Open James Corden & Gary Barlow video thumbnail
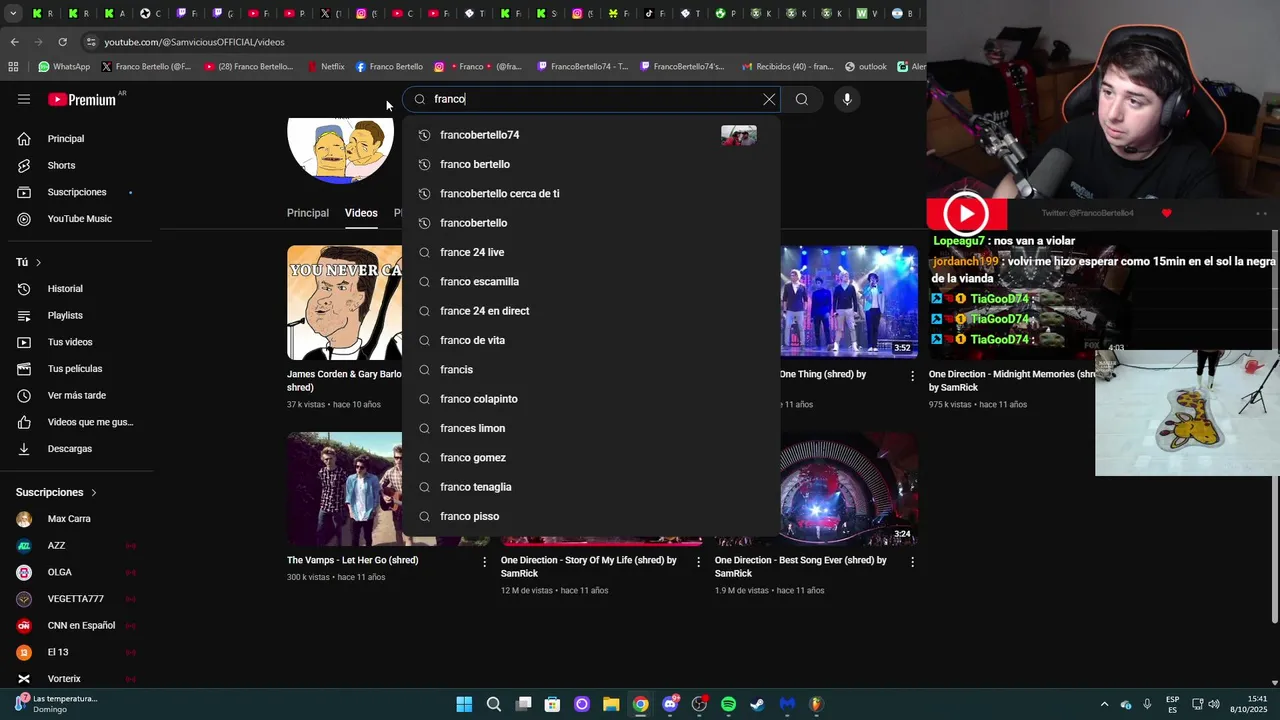 tap(345, 303)
